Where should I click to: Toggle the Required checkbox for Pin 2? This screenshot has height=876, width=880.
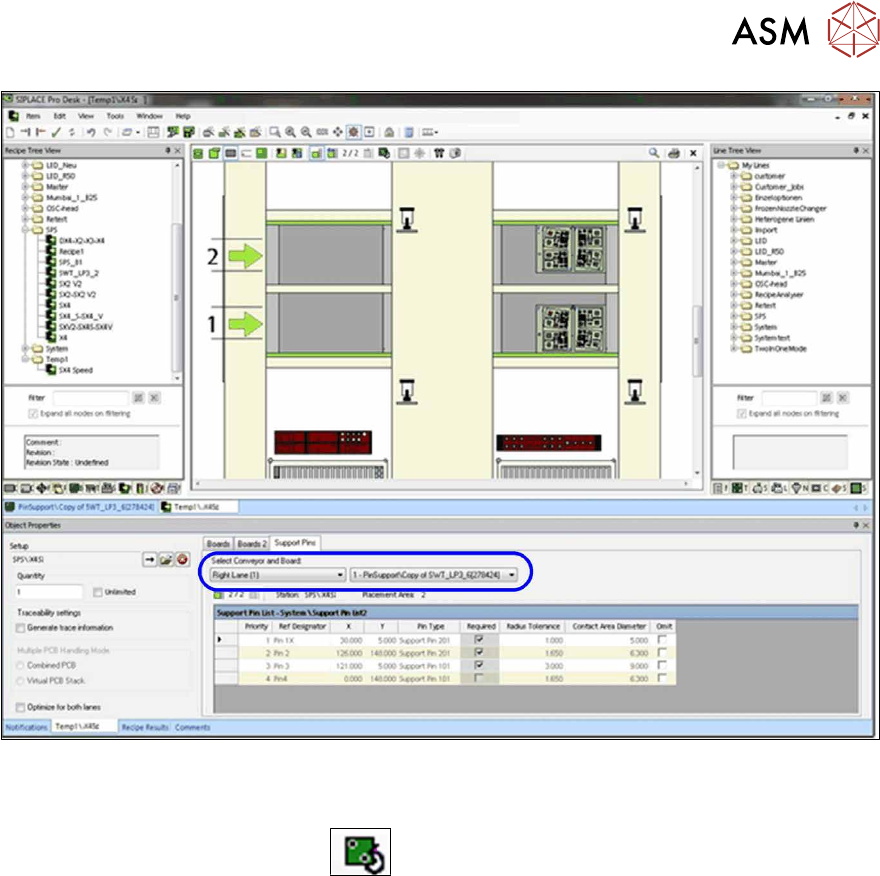[x=479, y=652]
